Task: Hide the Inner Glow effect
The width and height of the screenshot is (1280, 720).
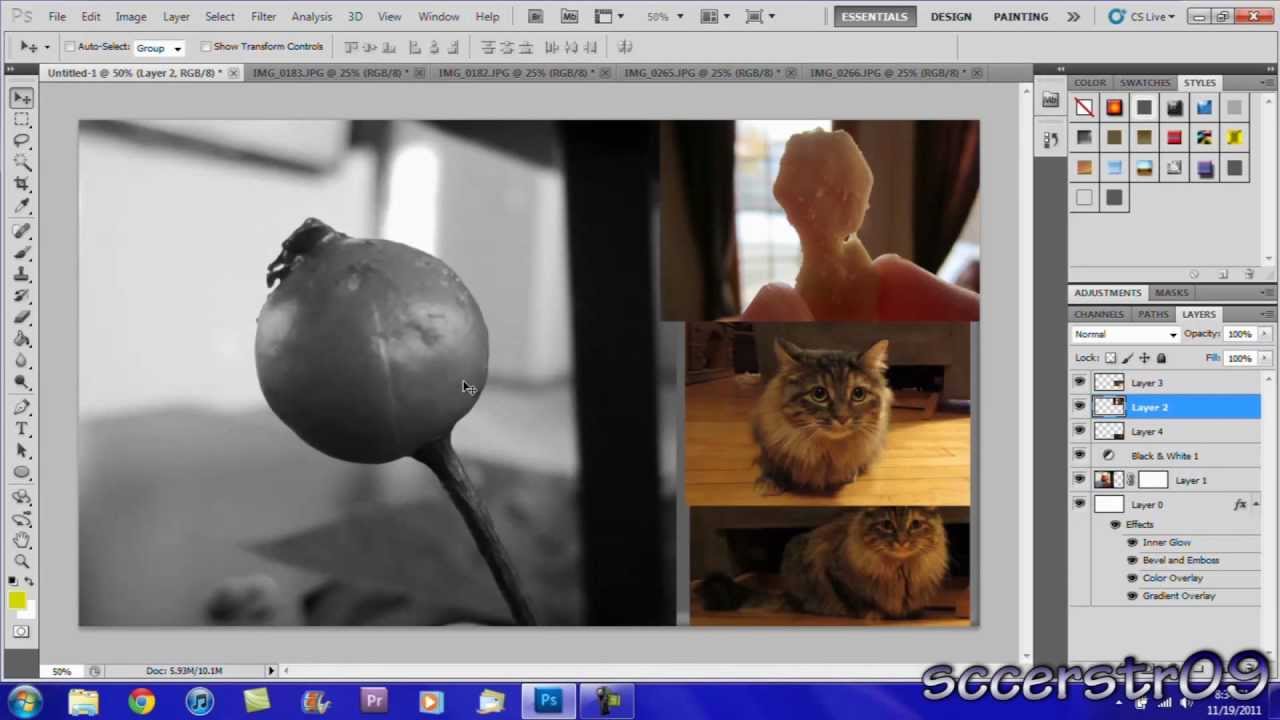Action: click(x=1132, y=542)
